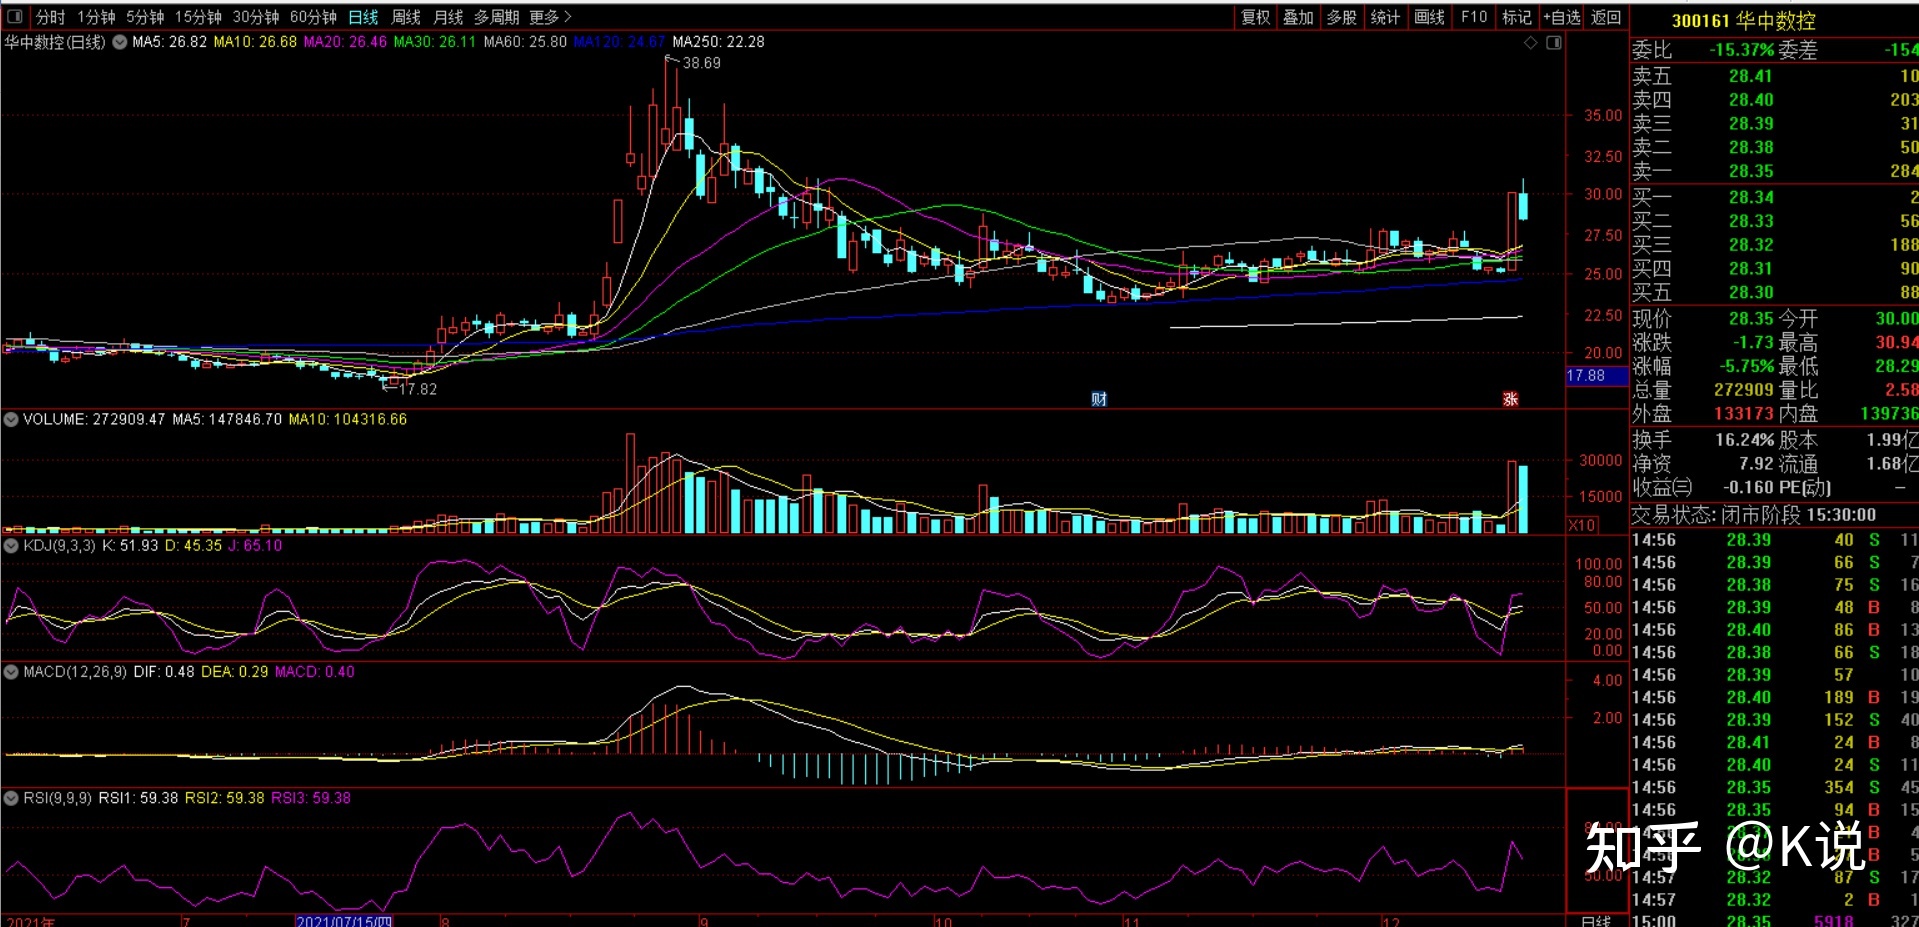The image size is (1919, 927).
Task: Click the 交易状态 闭市阶段 status line
Action: tap(1754, 515)
